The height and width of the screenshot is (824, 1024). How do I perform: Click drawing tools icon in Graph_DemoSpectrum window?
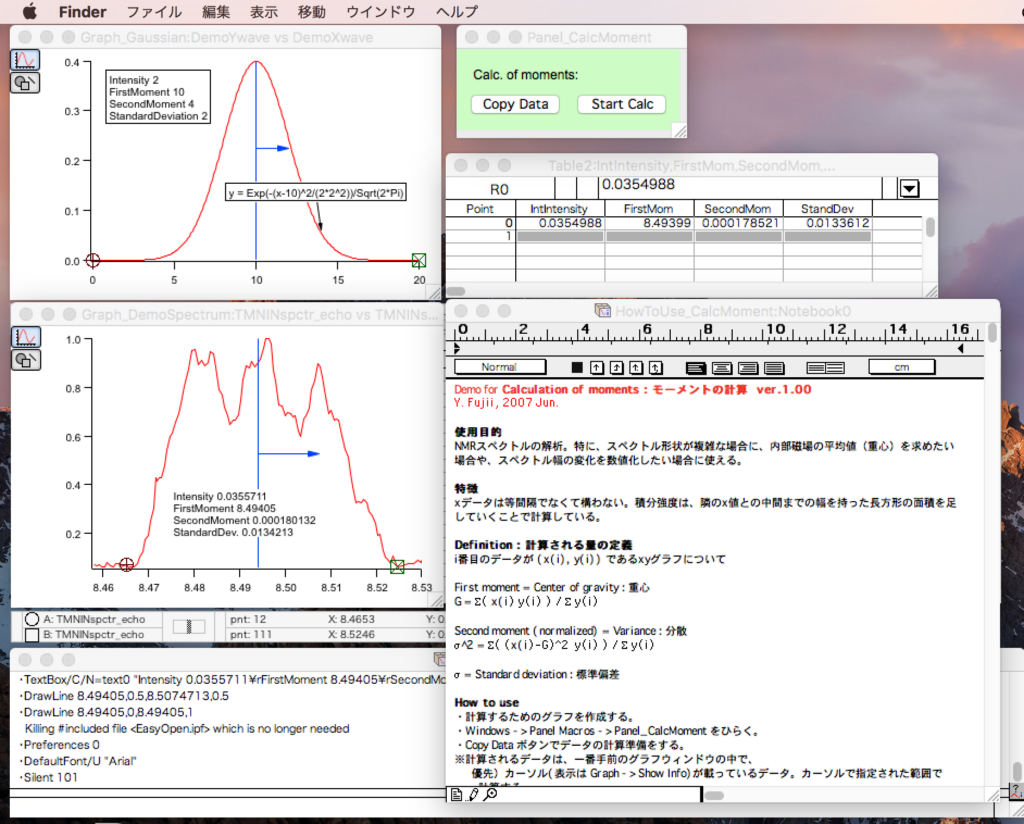tap(25, 362)
